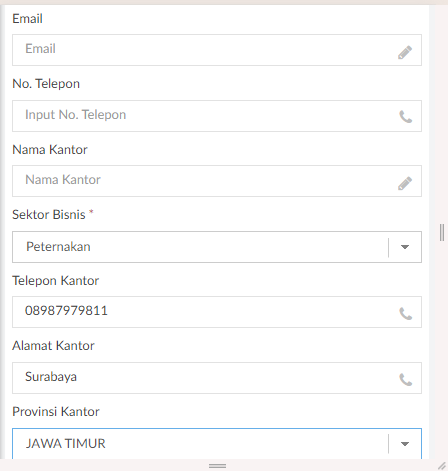Image resolution: width=448 pixels, height=471 pixels.
Task: Focus the Nama Kantor input field
Action: point(217,181)
